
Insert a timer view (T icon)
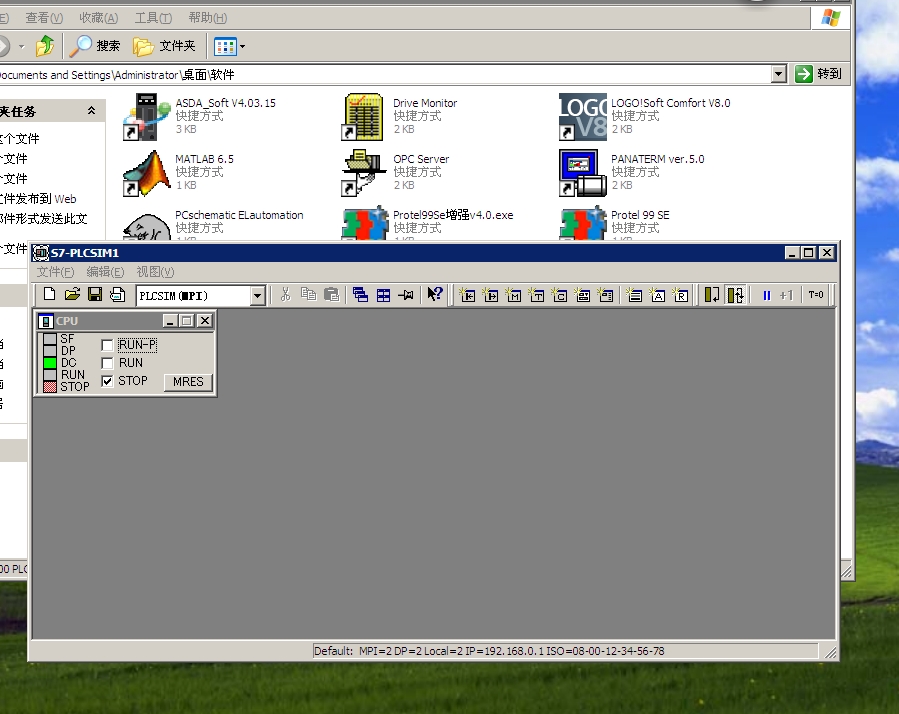[x=537, y=295]
